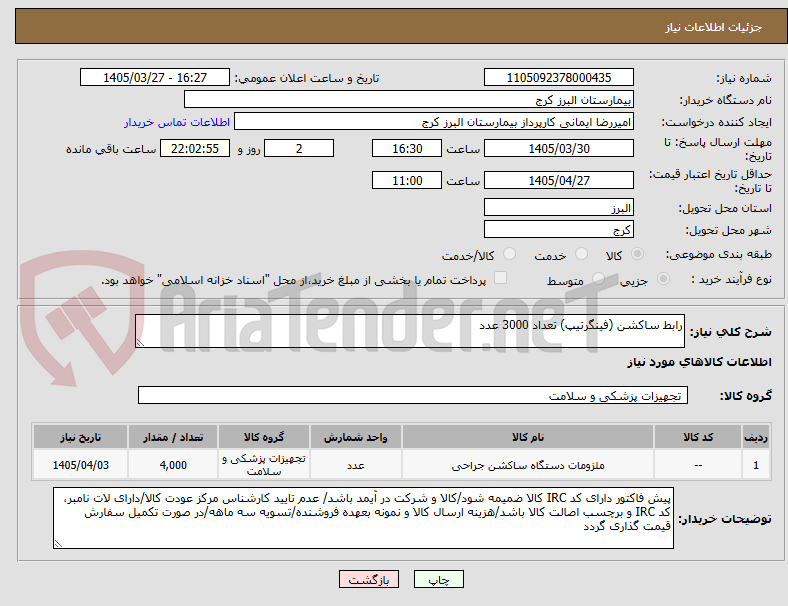Click the remaining days field showing 2
The height and width of the screenshot is (606, 788).
(299, 148)
